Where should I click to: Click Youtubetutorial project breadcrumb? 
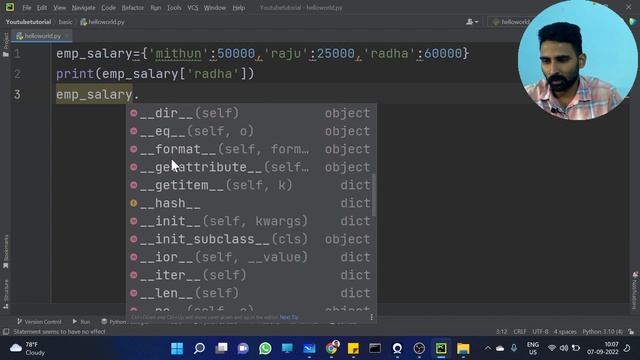[x=28, y=22]
